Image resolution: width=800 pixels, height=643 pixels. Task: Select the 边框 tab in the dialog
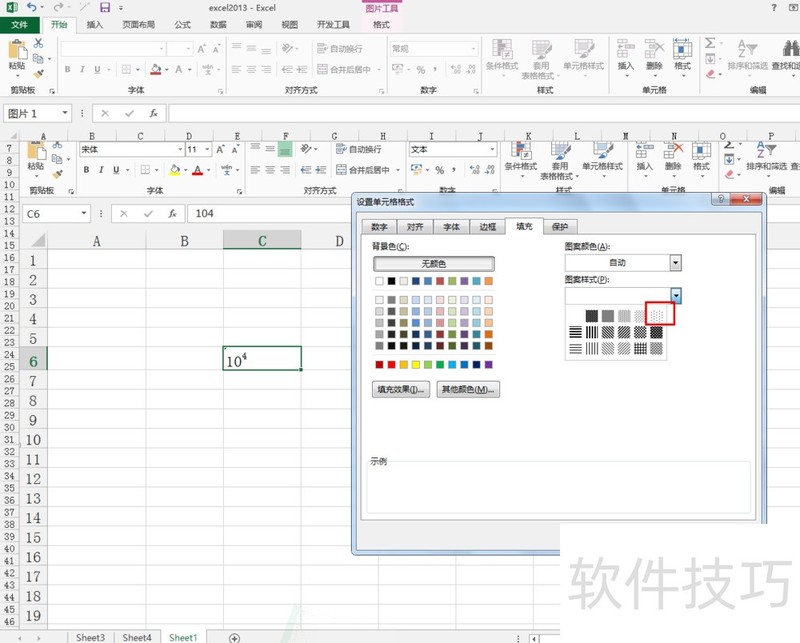pos(488,227)
